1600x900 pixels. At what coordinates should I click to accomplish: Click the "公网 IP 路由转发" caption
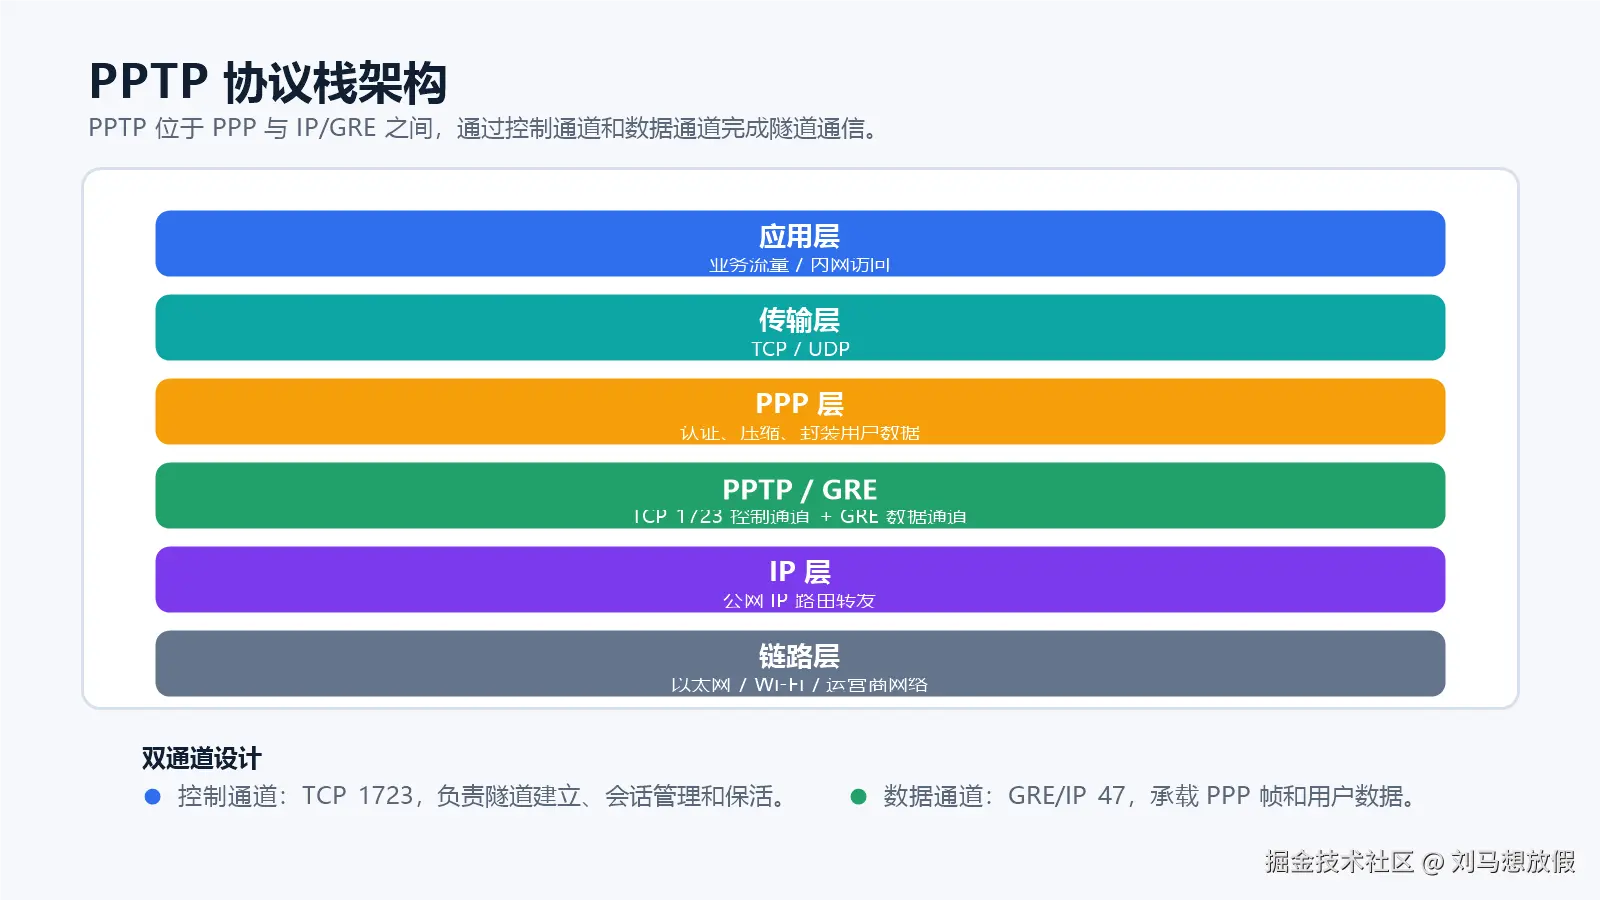click(800, 601)
